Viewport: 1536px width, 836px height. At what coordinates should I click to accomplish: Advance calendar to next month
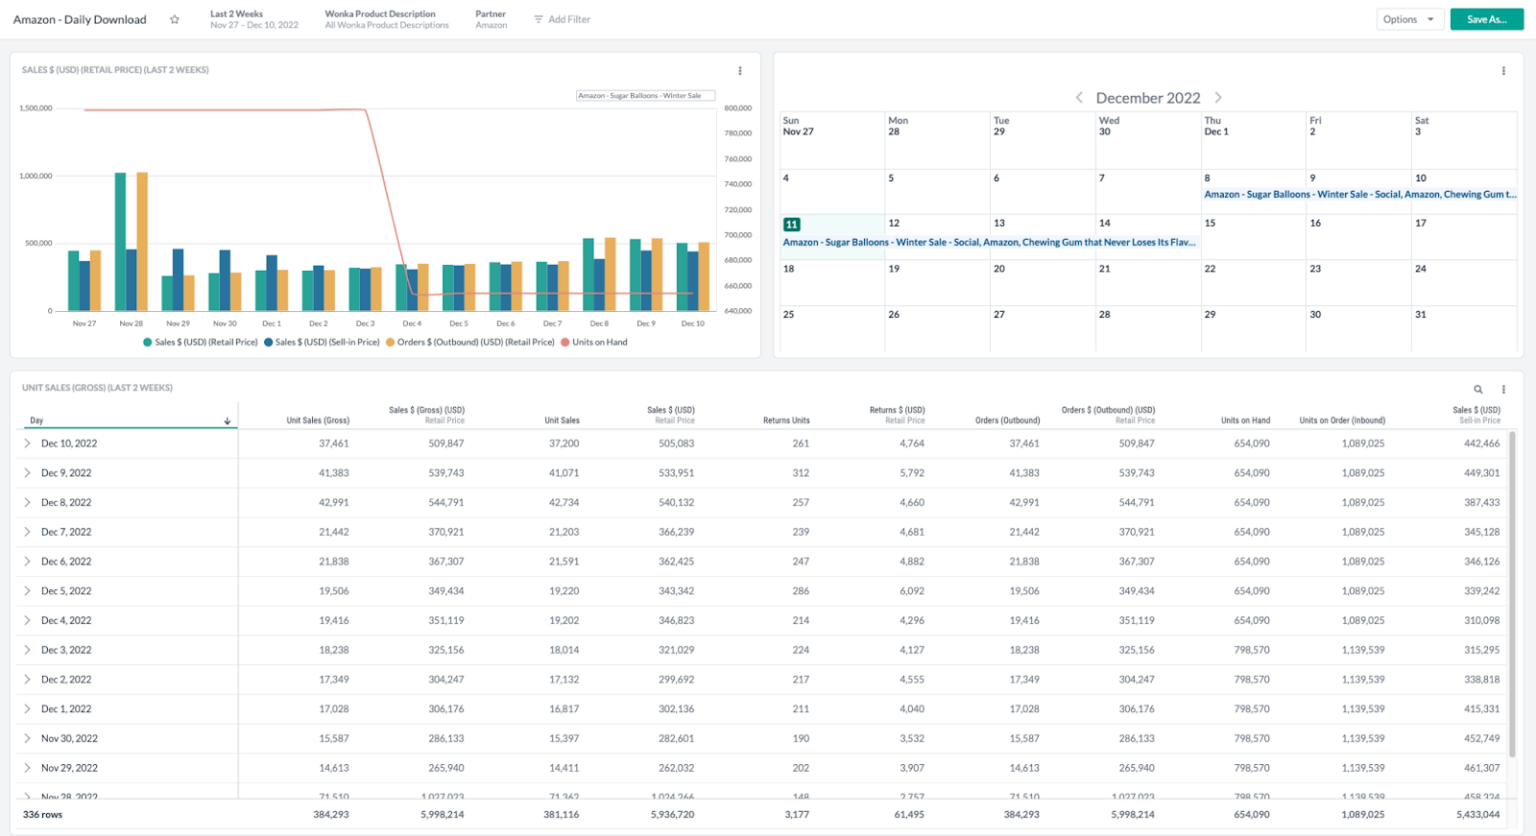click(x=1218, y=97)
